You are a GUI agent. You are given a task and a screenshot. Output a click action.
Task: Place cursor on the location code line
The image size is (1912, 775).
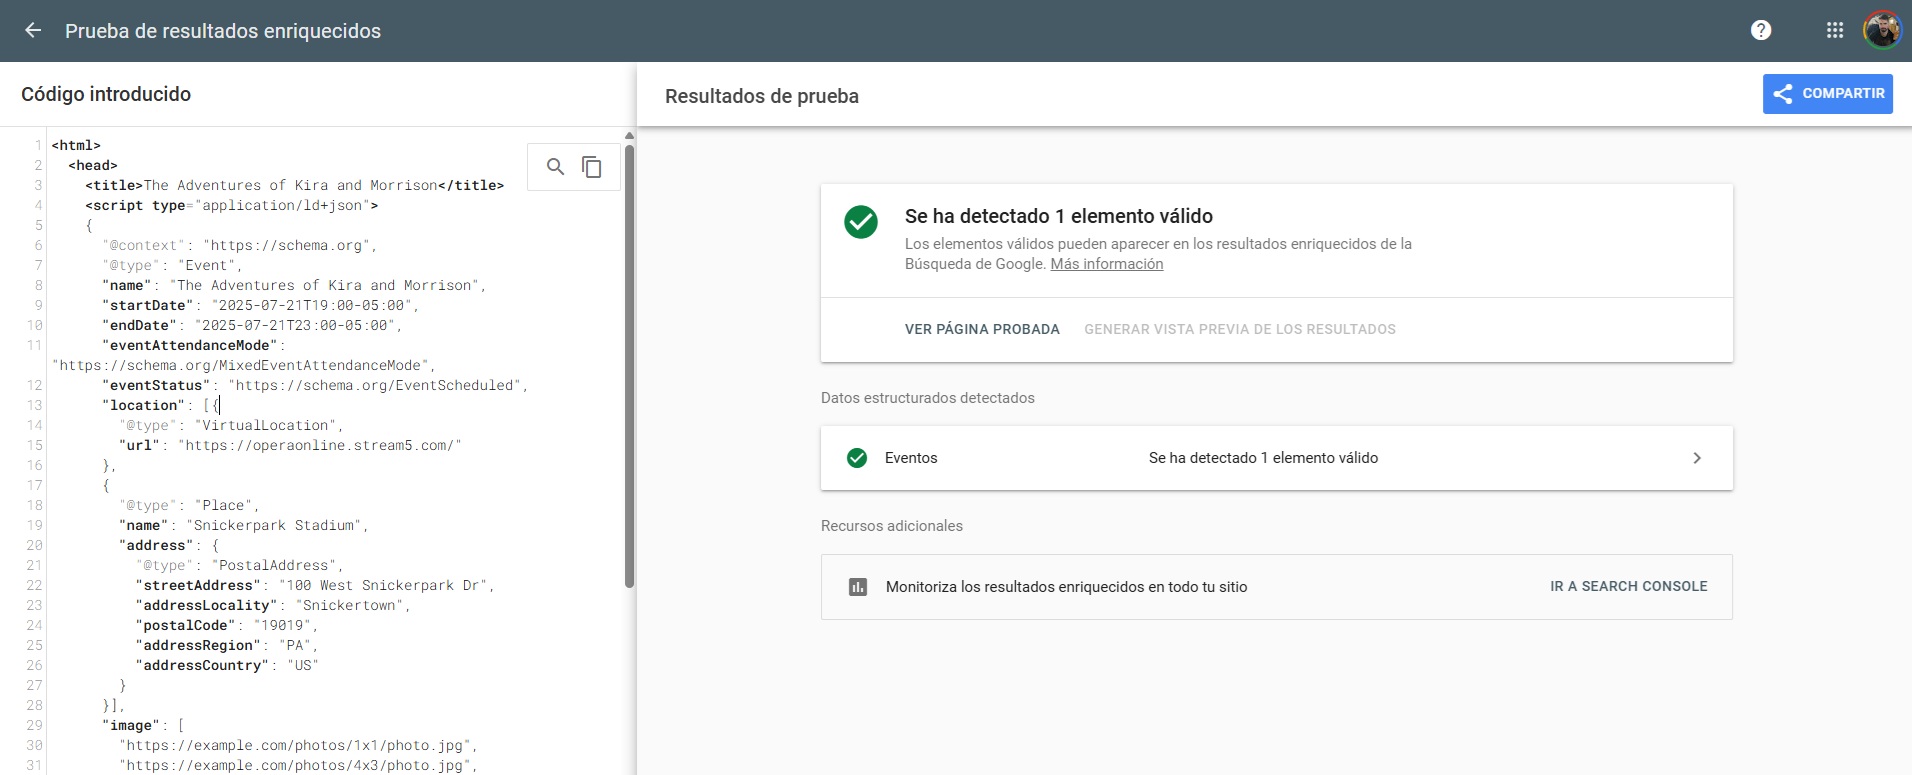(x=160, y=405)
